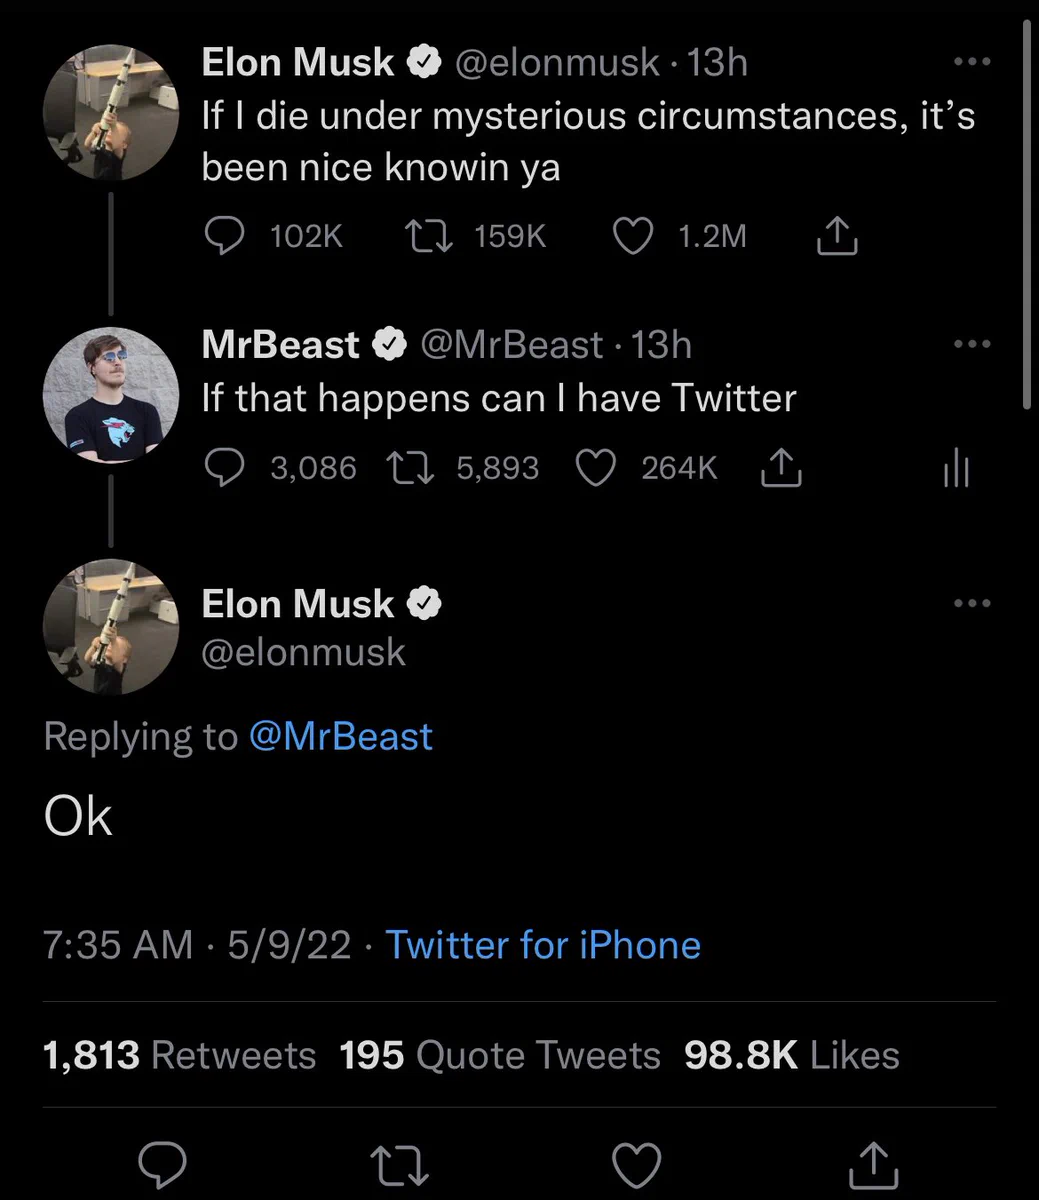Image resolution: width=1039 pixels, height=1200 pixels.
Task: Retweet the mysterious circumstances tweet
Action: pyautogui.click(x=429, y=236)
